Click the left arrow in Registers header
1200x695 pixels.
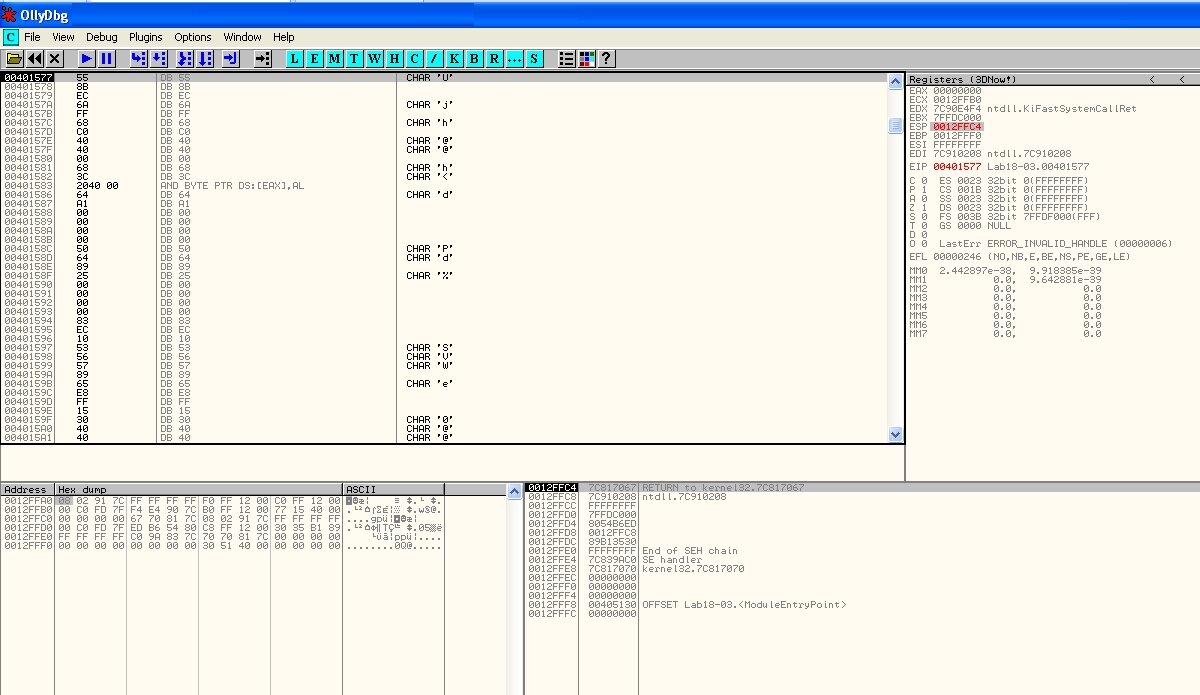pyautogui.click(x=1151, y=79)
